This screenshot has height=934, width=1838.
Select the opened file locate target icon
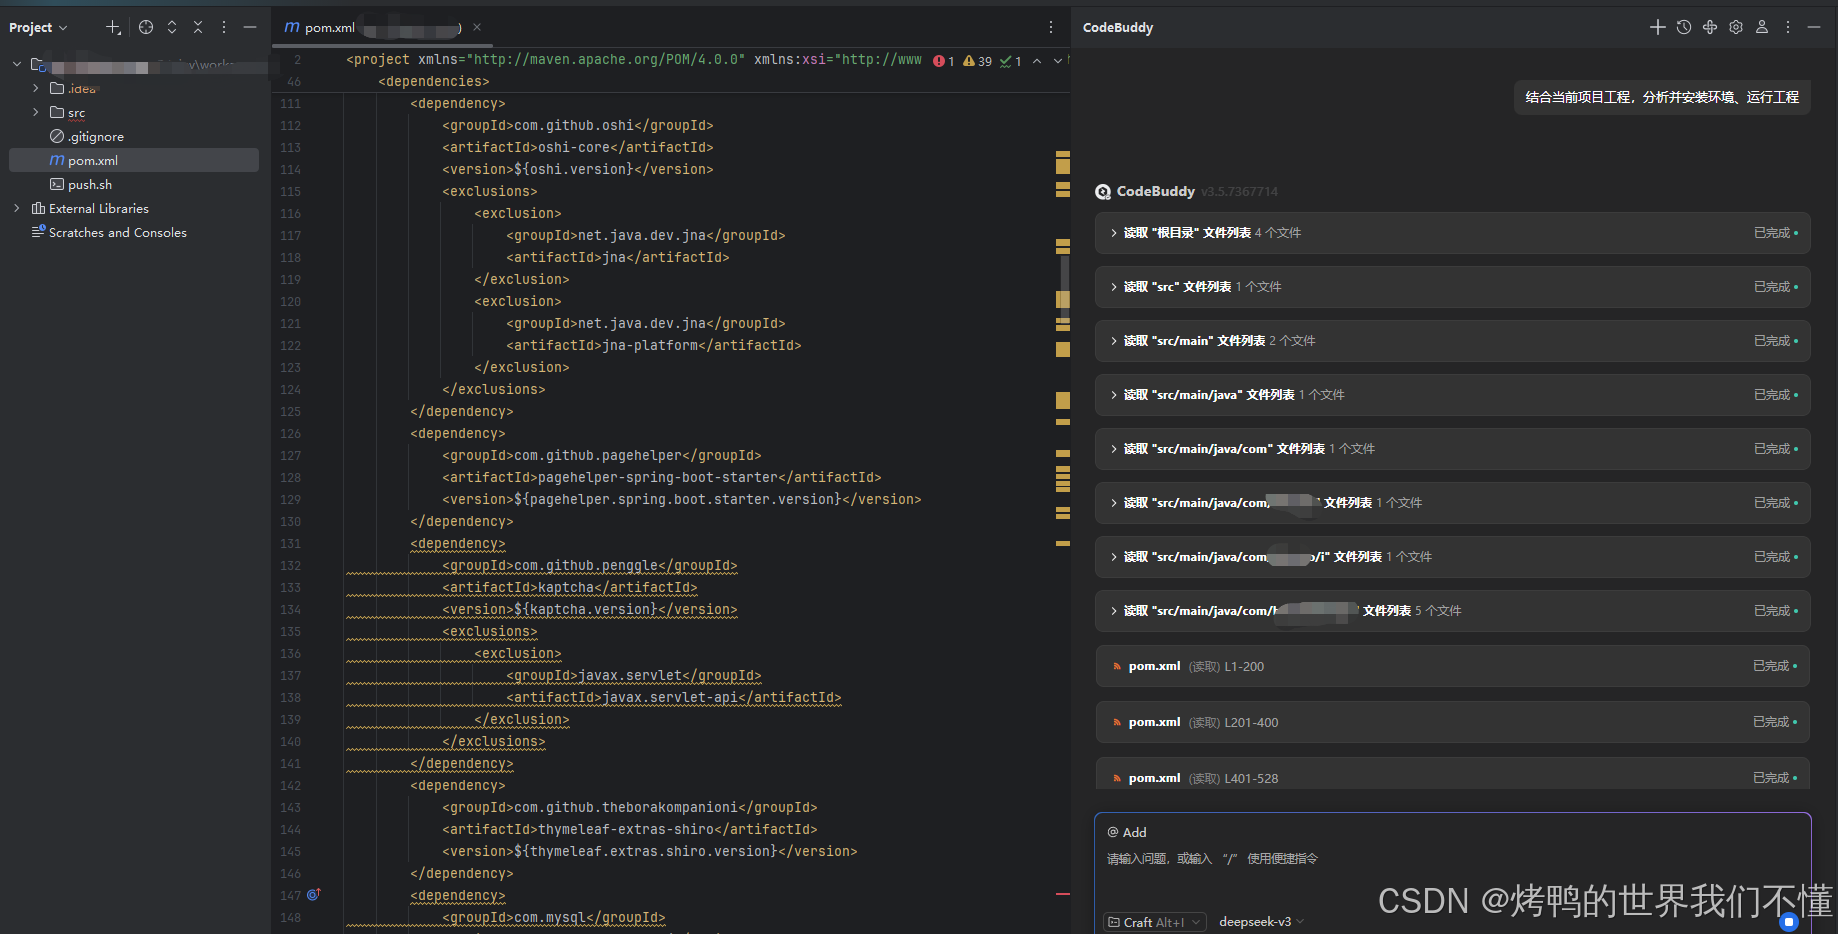(146, 28)
